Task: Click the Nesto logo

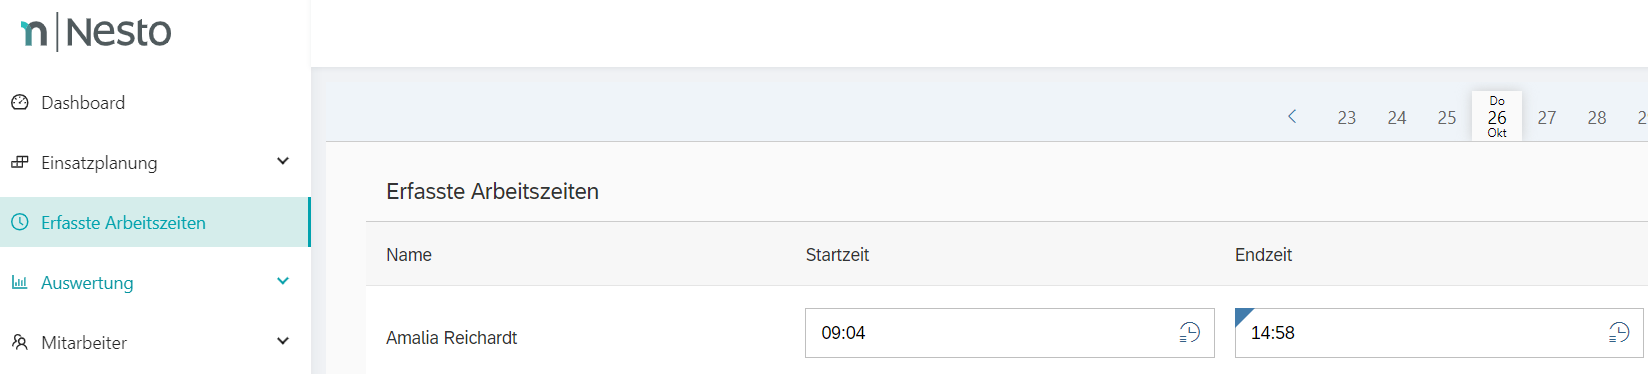Action: [x=96, y=32]
